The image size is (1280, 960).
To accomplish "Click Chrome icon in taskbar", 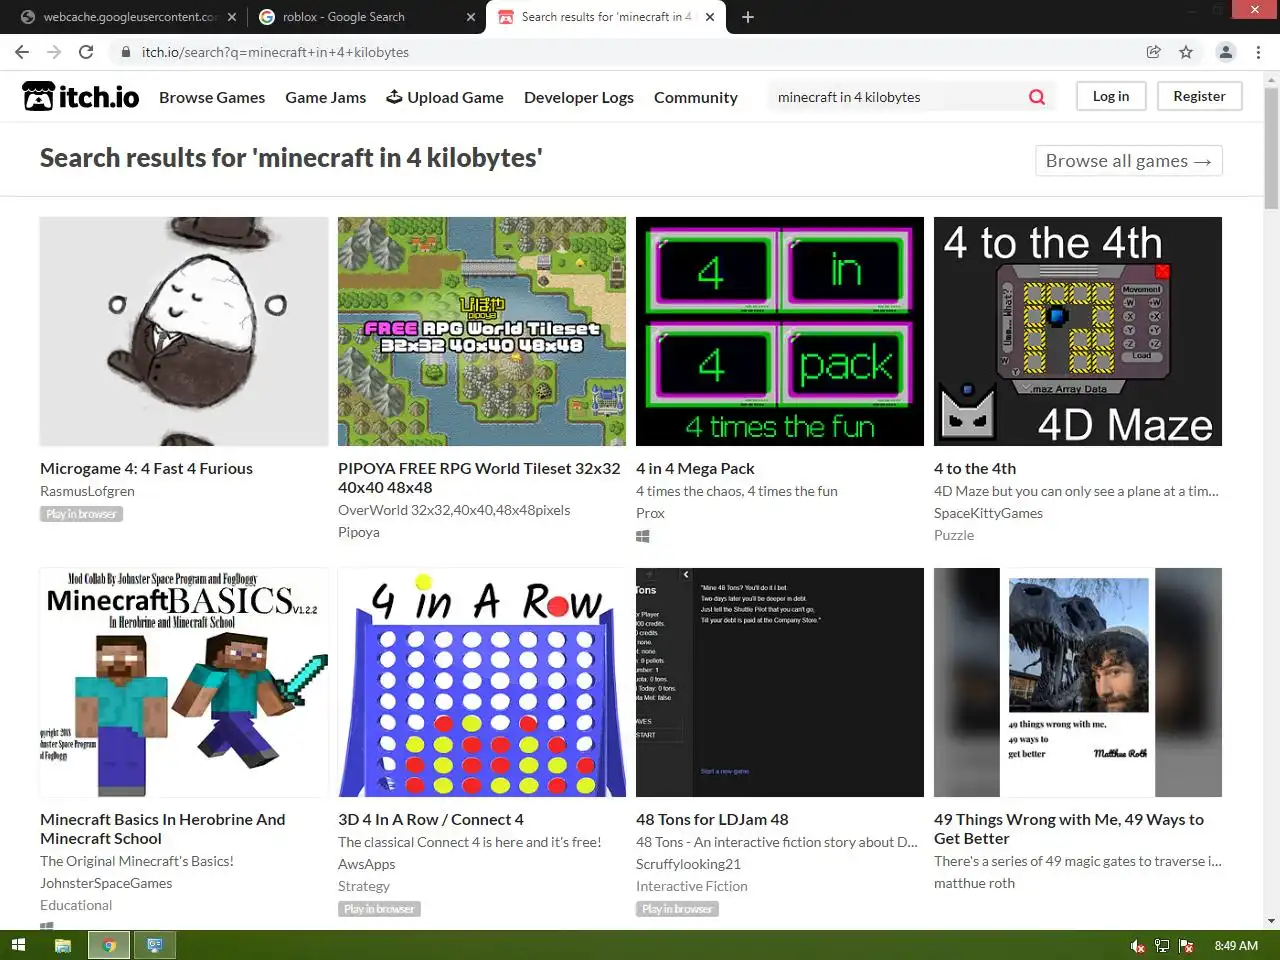I will click(x=109, y=945).
